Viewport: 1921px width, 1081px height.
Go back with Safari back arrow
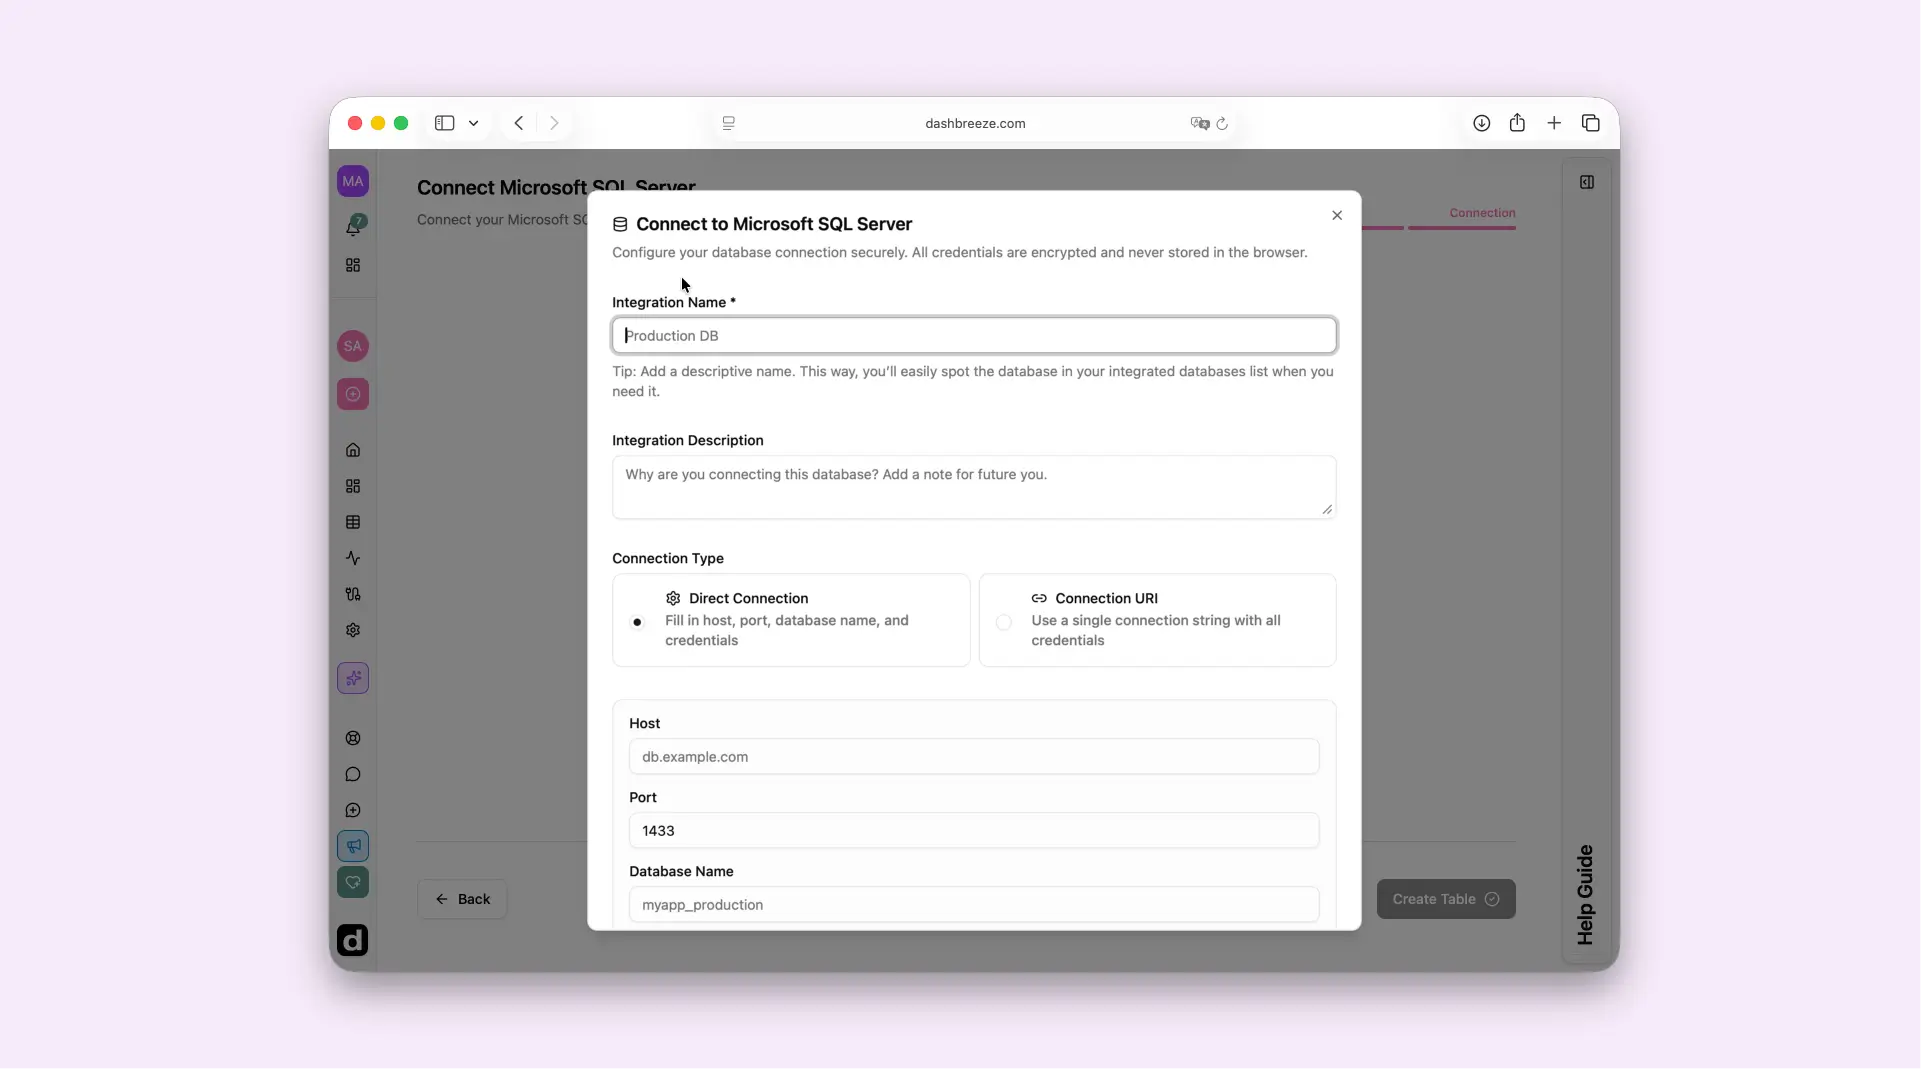[519, 123]
